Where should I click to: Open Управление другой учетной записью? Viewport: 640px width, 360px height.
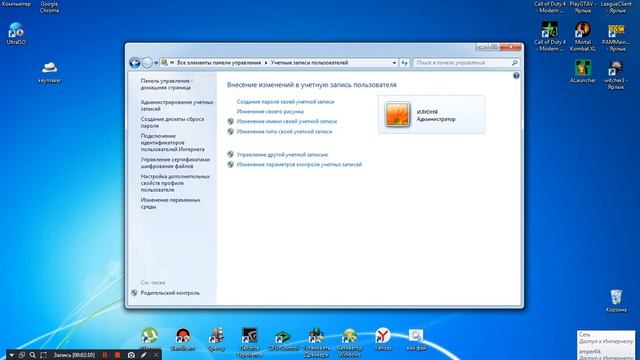[x=282, y=155]
